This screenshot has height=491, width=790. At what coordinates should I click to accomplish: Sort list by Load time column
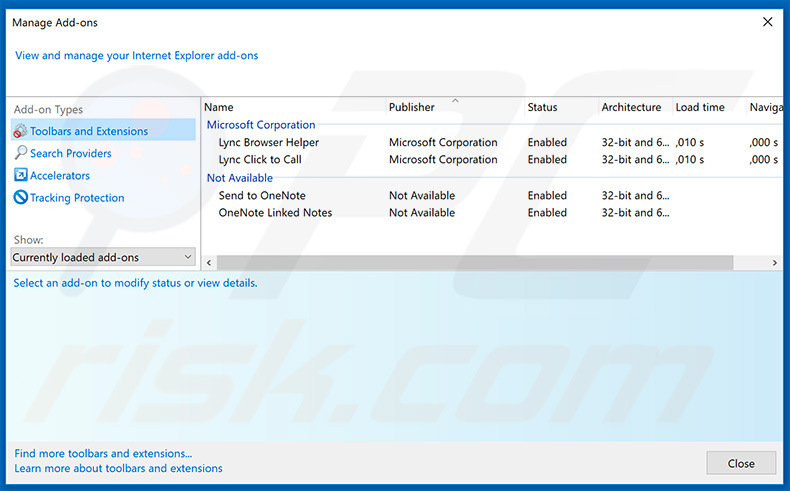point(700,107)
